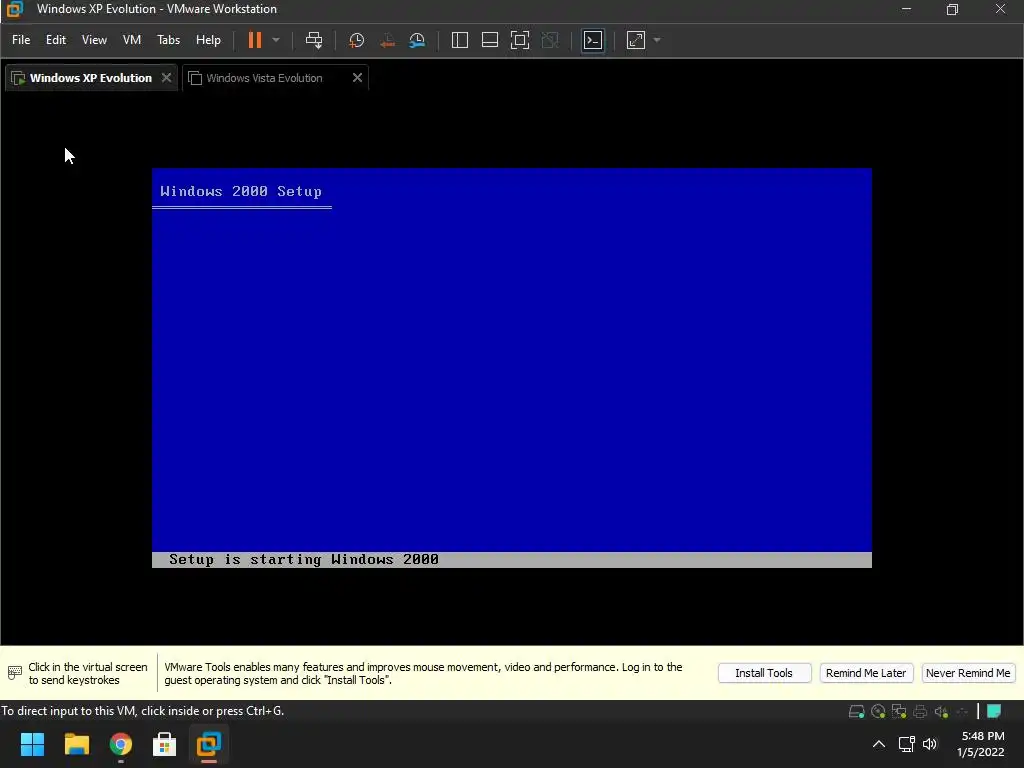The width and height of the screenshot is (1024, 768).
Task: Take a snapshot of this VM
Action: pos(357,40)
